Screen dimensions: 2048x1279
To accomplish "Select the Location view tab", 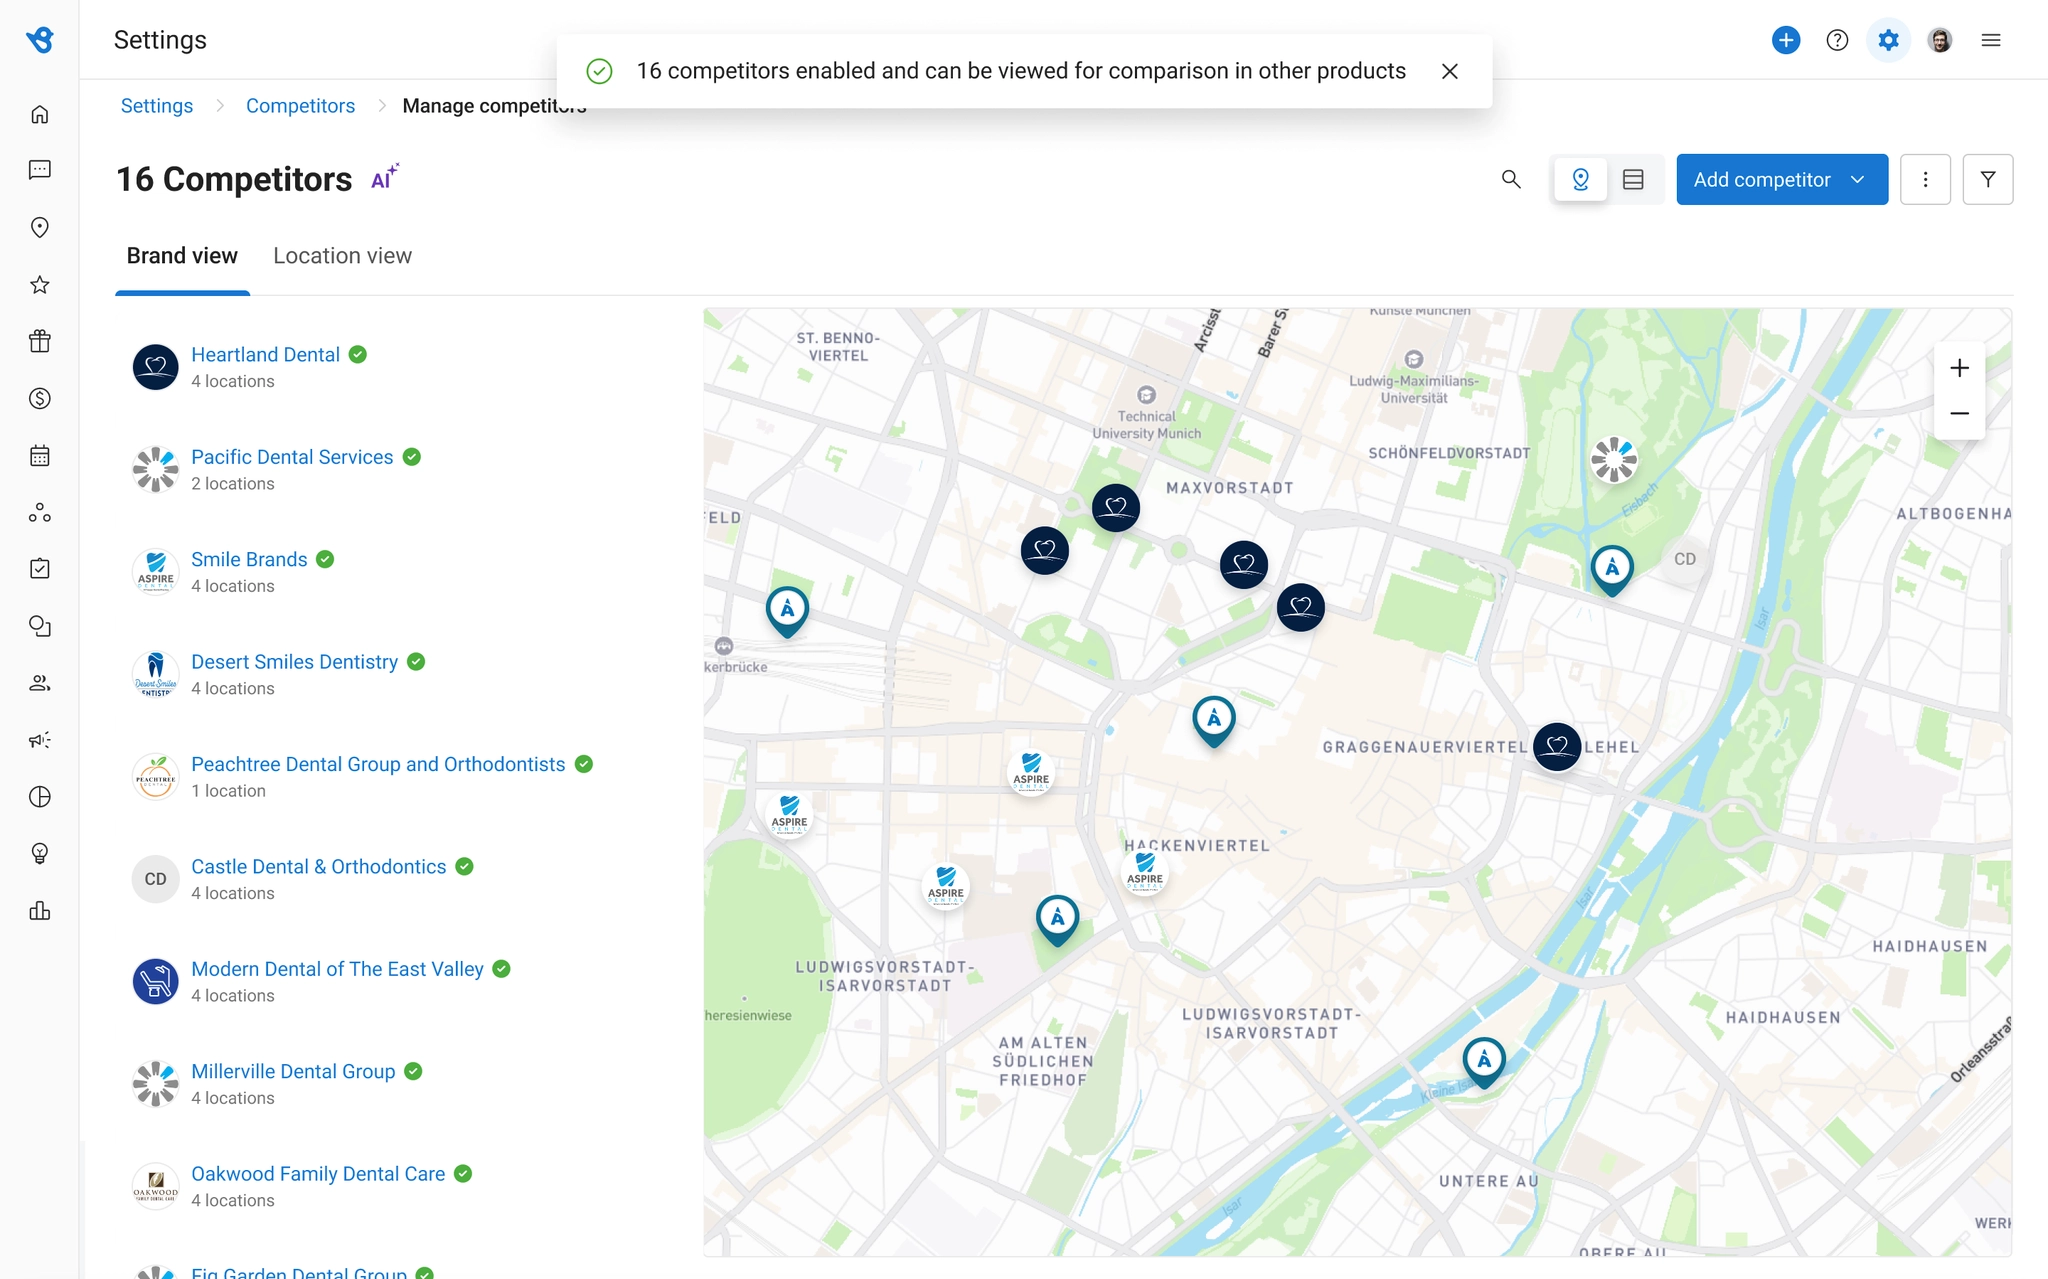I will [x=342, y=256].
